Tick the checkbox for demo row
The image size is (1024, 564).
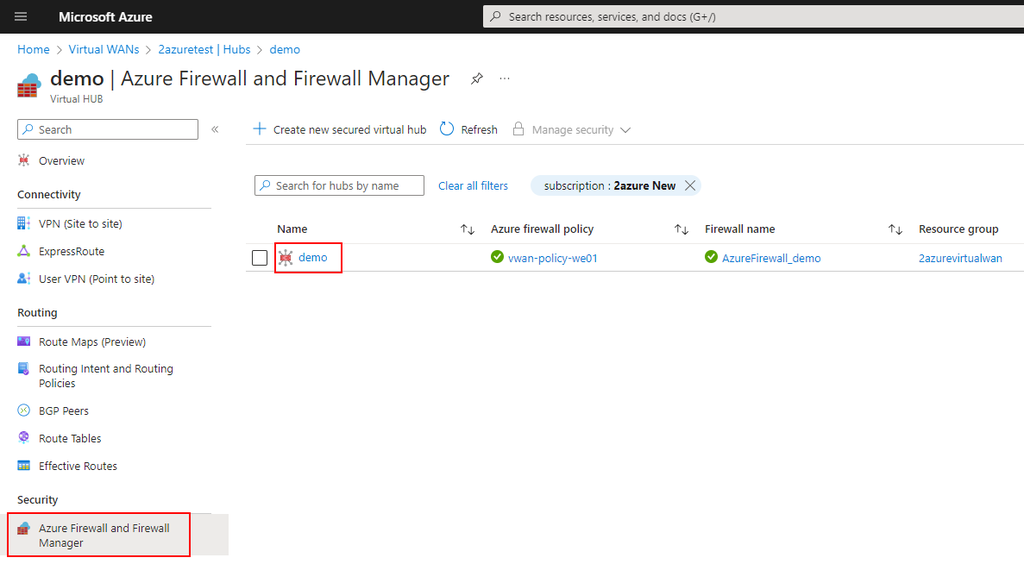(260, 258)
